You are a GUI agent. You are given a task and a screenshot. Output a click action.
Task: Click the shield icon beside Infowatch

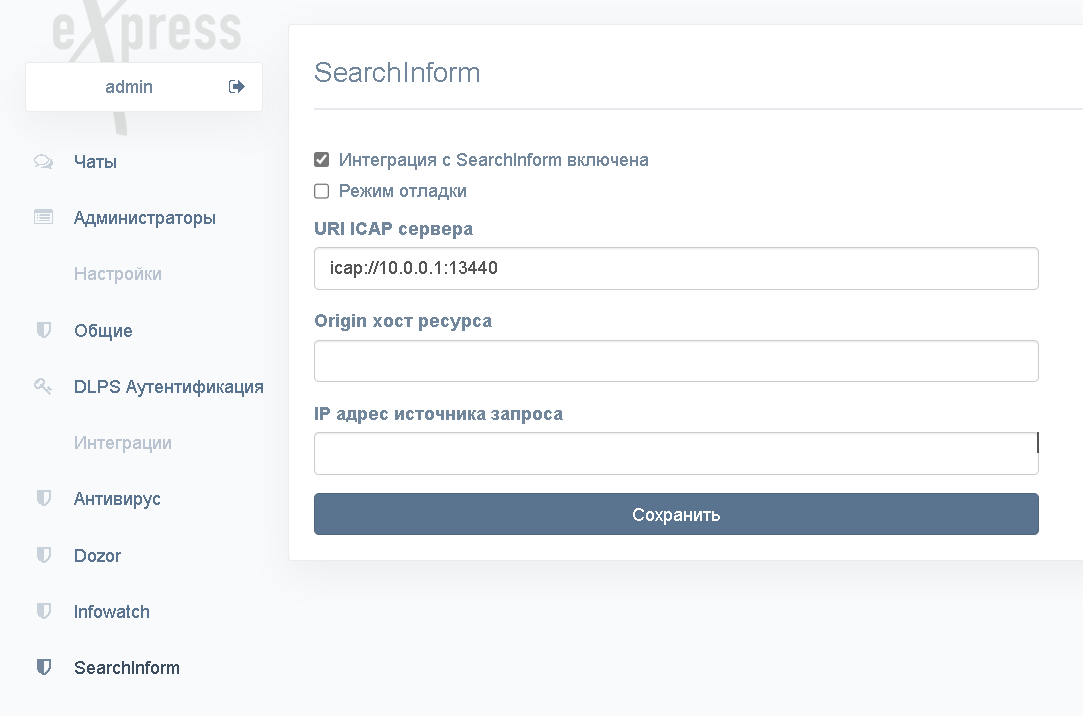[x=44, y=611]
